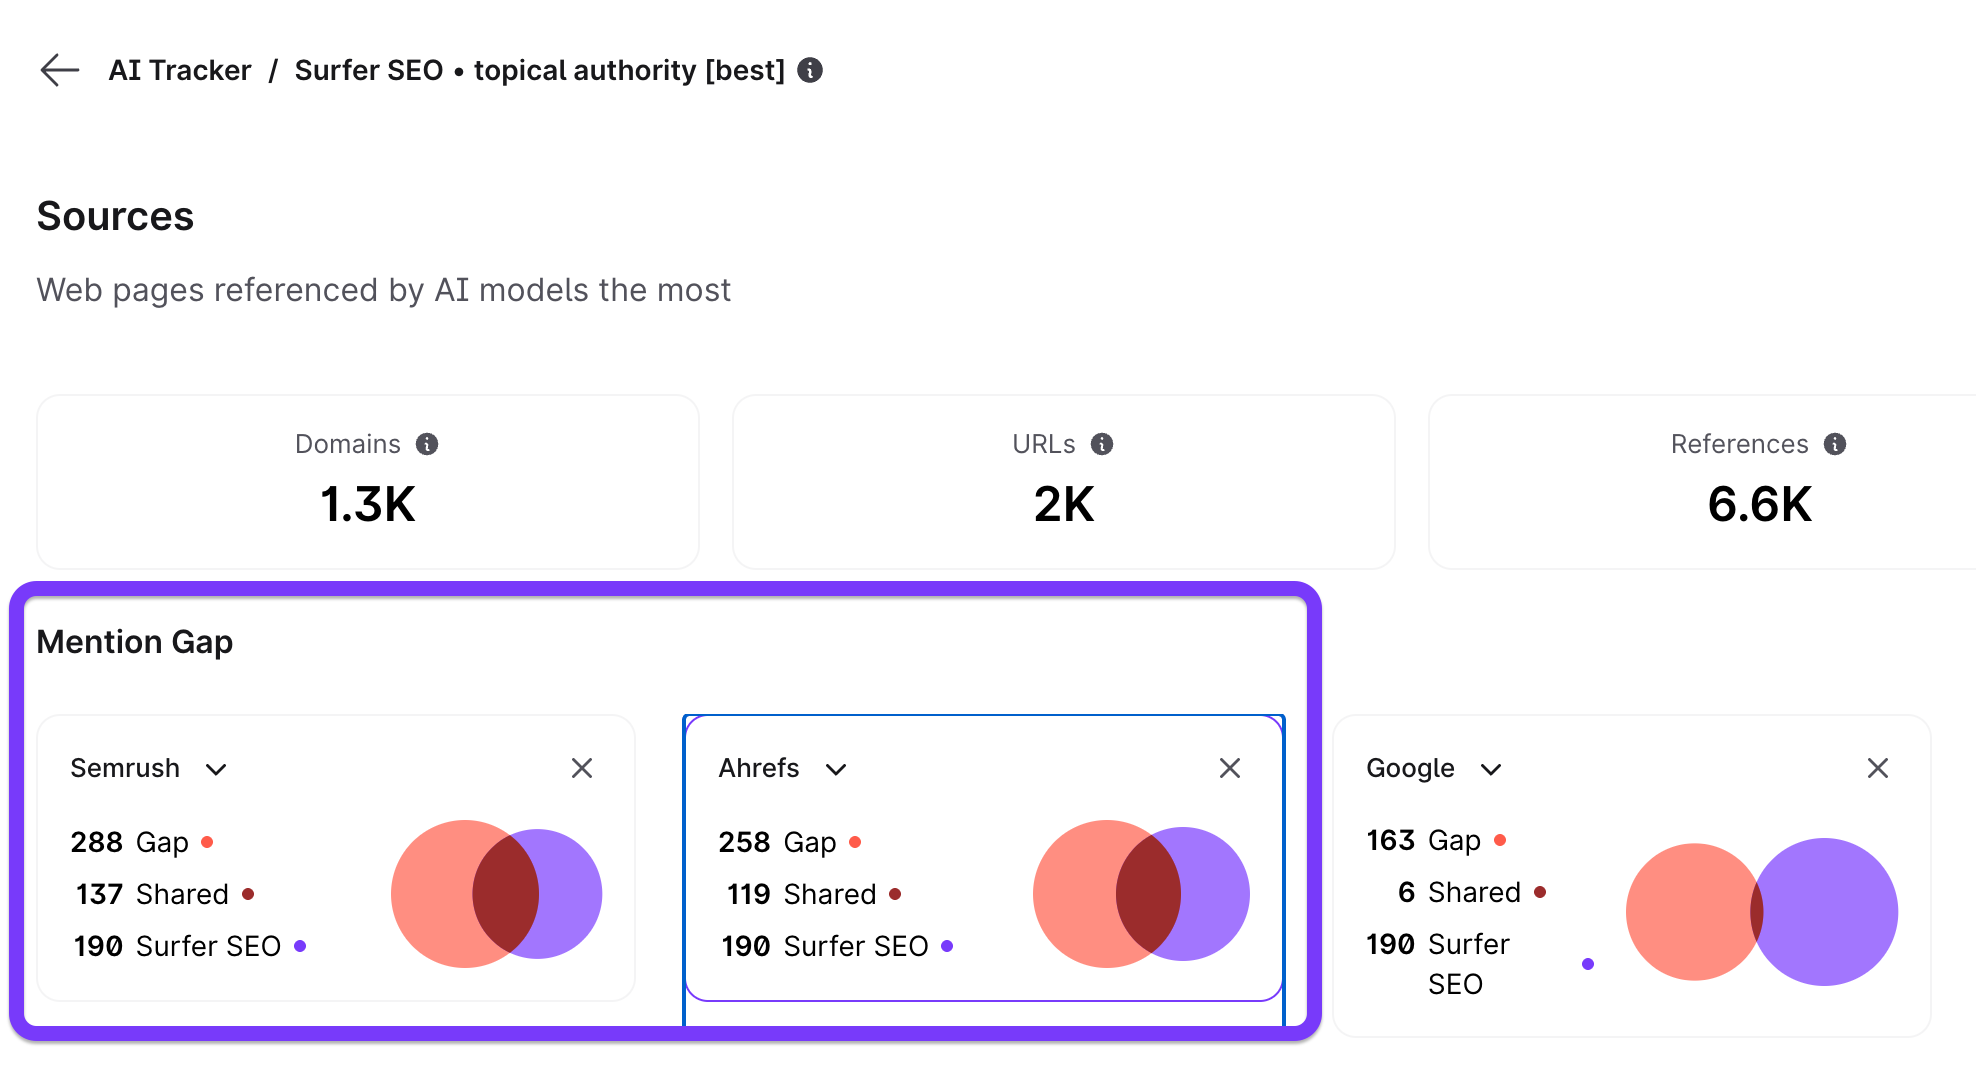Click the back arrow icon
The image size is (1976, 1074).
point(59,70)
